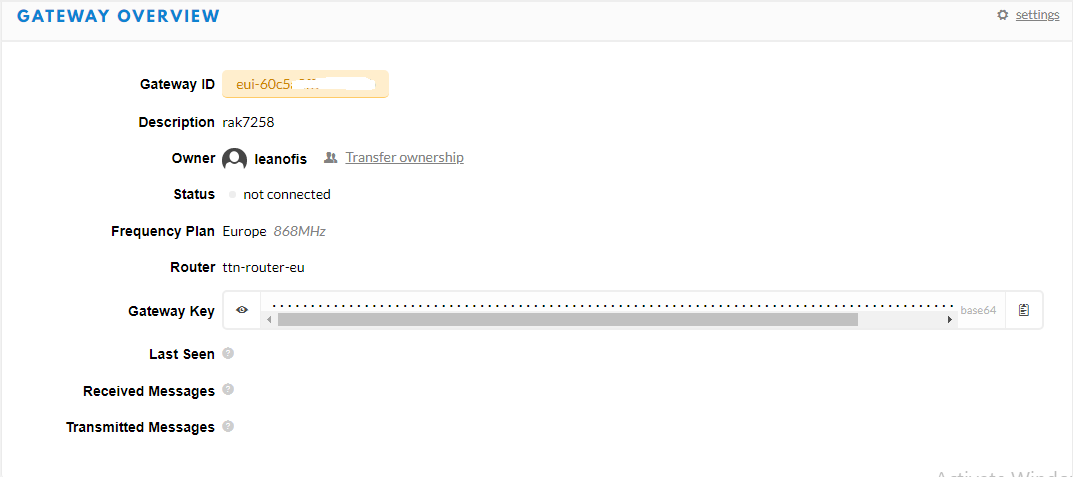This screenshot has height=477, width=1073.
Task: Select the owner name leanofis
Action: [281, 159]
